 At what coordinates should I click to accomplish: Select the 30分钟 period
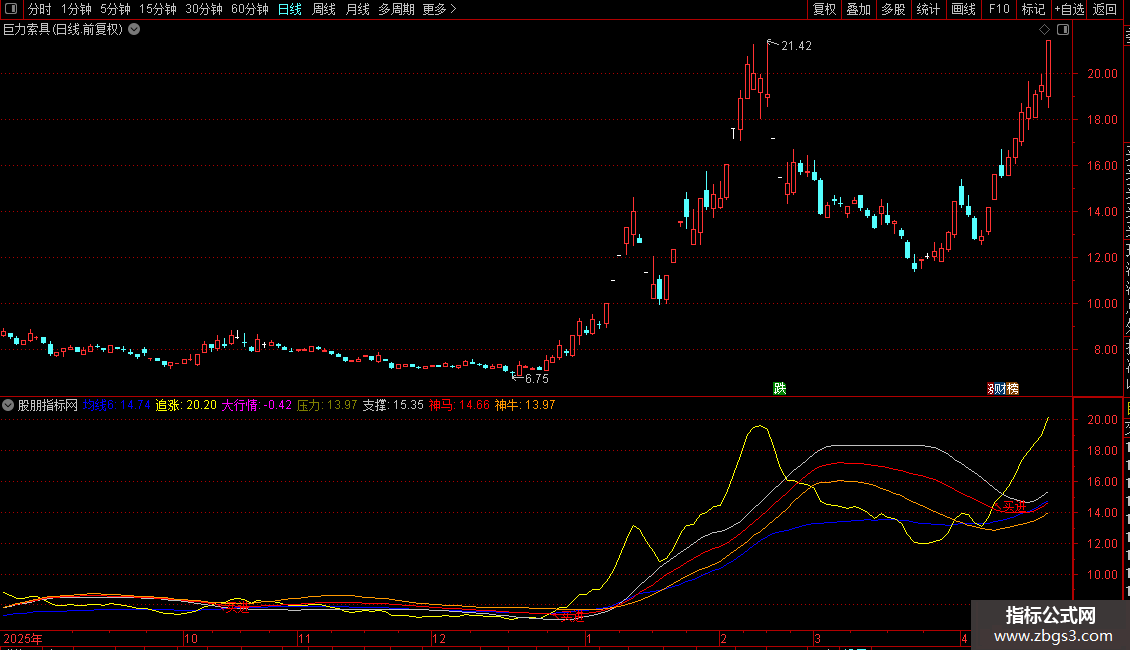204,9
